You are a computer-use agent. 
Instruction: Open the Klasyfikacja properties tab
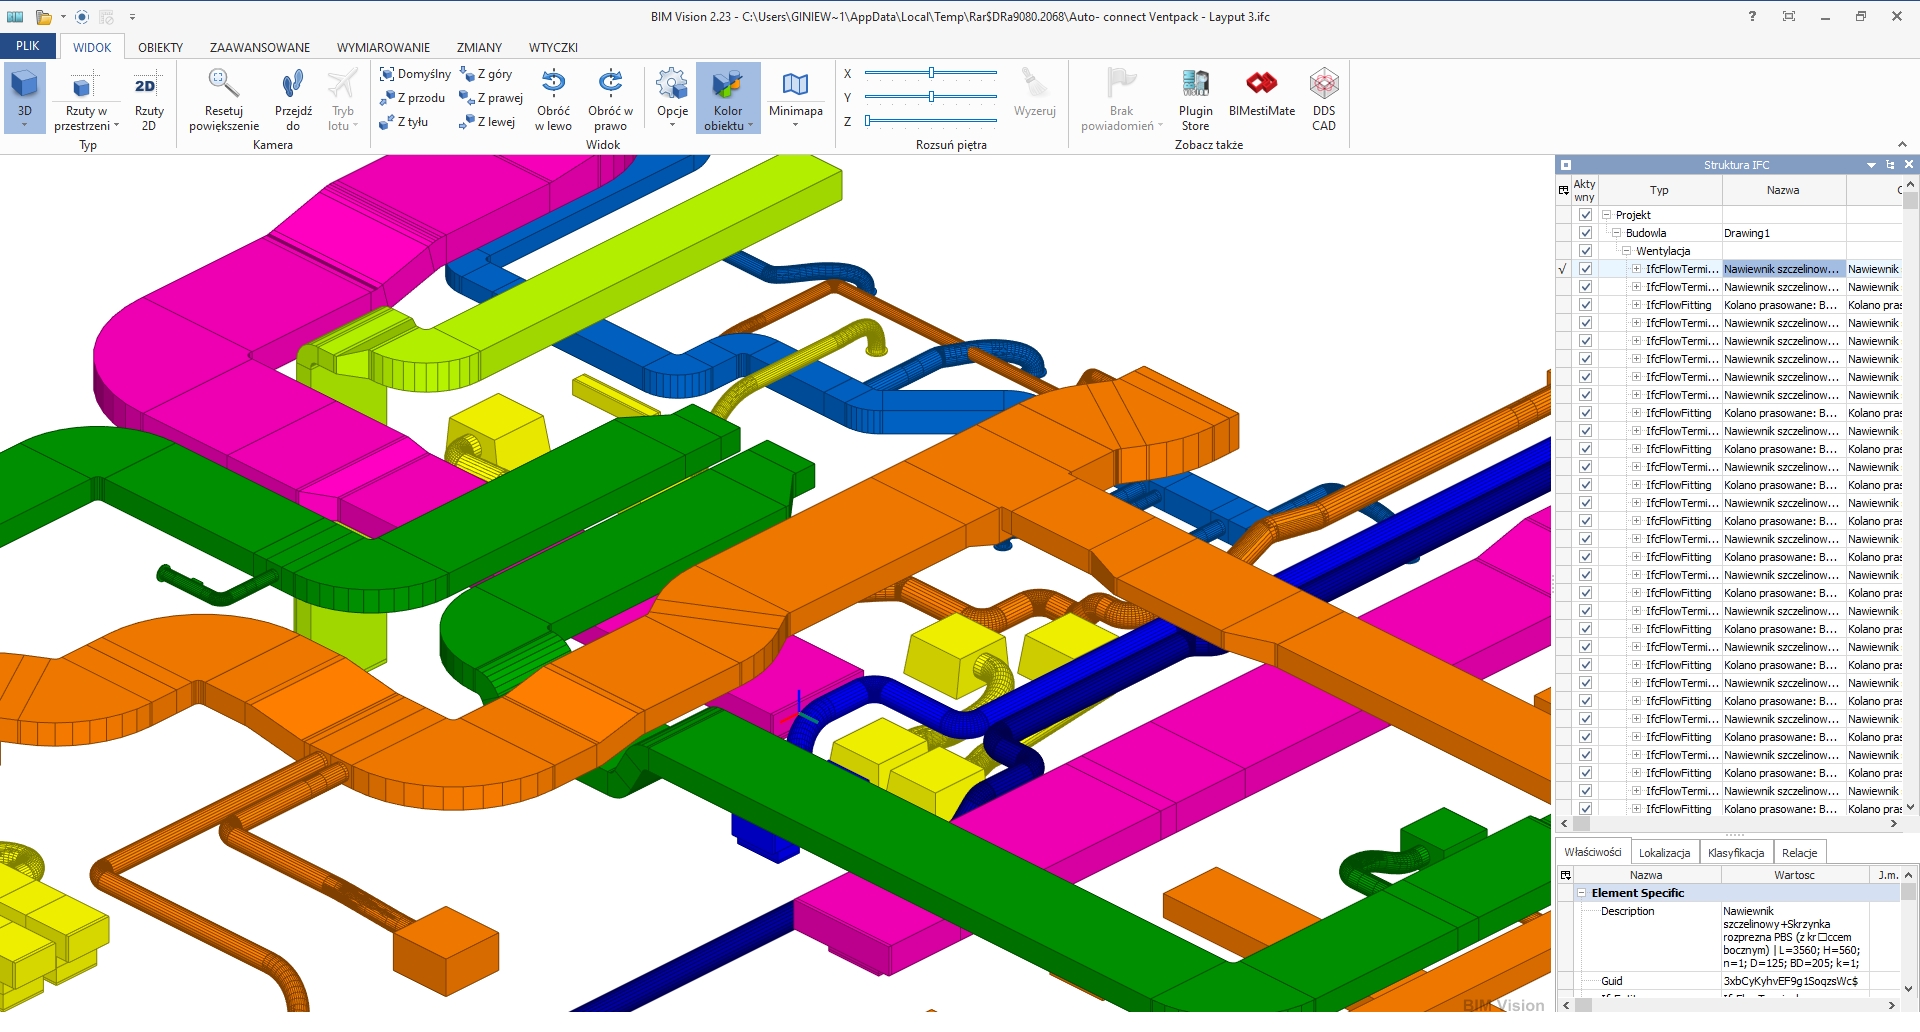click(x=1735, y=853)
